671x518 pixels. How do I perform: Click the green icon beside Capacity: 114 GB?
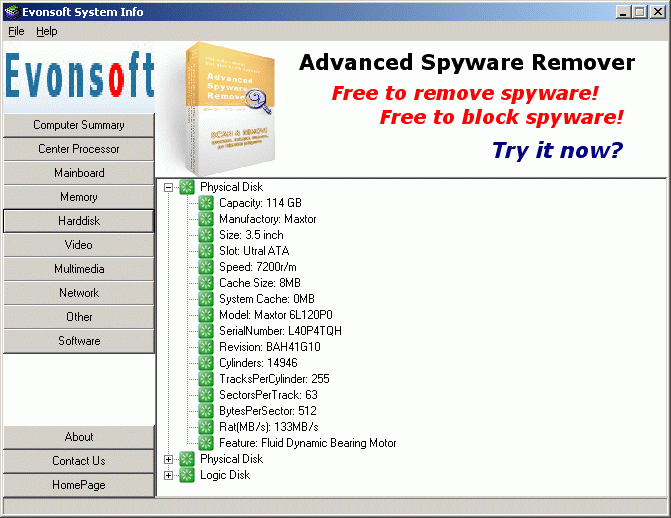pyautogui.click(x=205, y=203)
